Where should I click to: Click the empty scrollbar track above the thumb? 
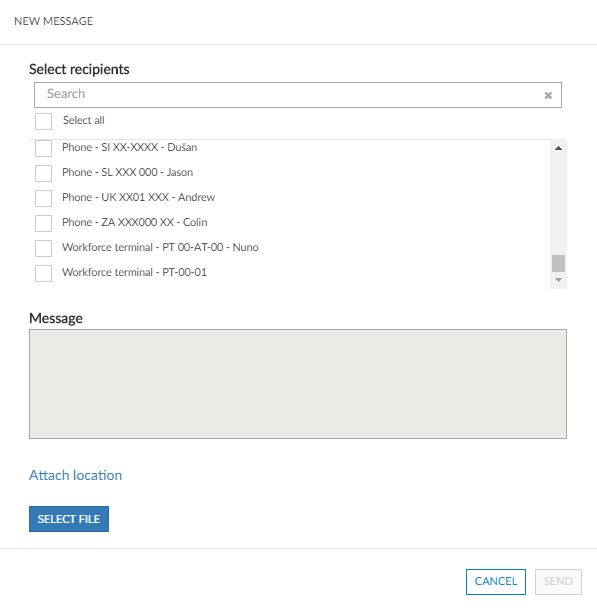(x=558, y=204)
